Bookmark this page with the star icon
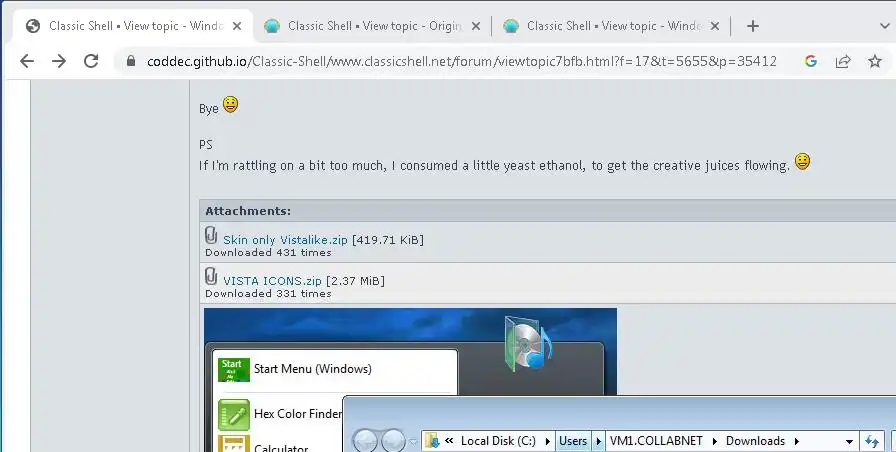The height and width of the screenshot is (452, 896). click(x=875, y=61)
